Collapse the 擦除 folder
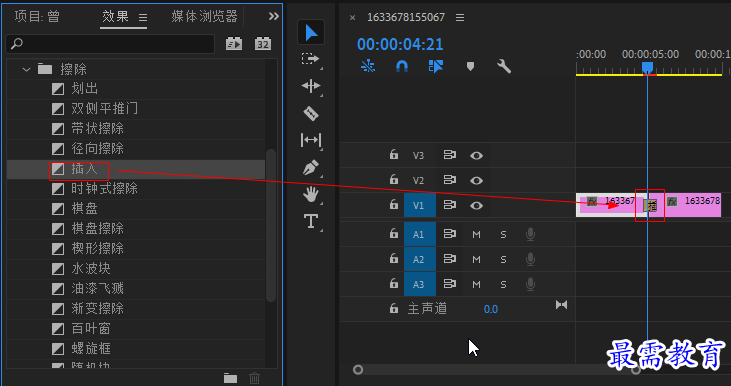This screenshot has width=731, height=386. click(x=27, y=69)
